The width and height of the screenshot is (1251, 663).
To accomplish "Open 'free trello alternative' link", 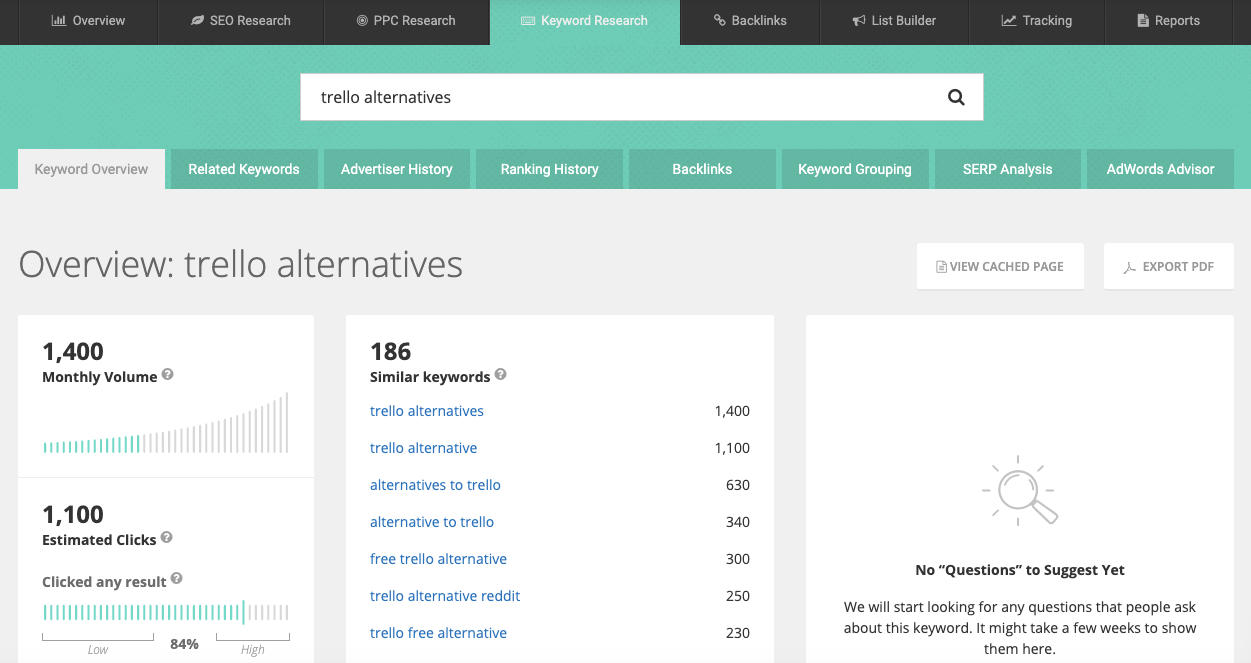I will [x=438, y=559].
